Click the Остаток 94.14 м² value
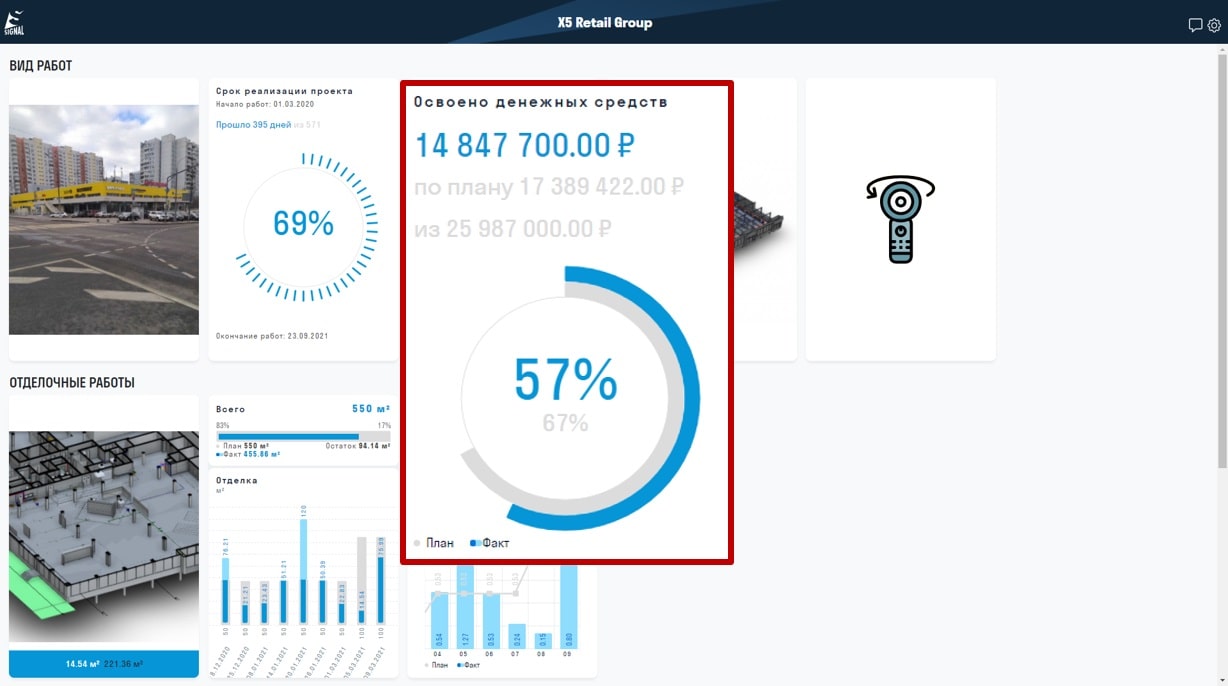Image resolution: width=1228 pixels, height=686 pixels. coord(358,446)
